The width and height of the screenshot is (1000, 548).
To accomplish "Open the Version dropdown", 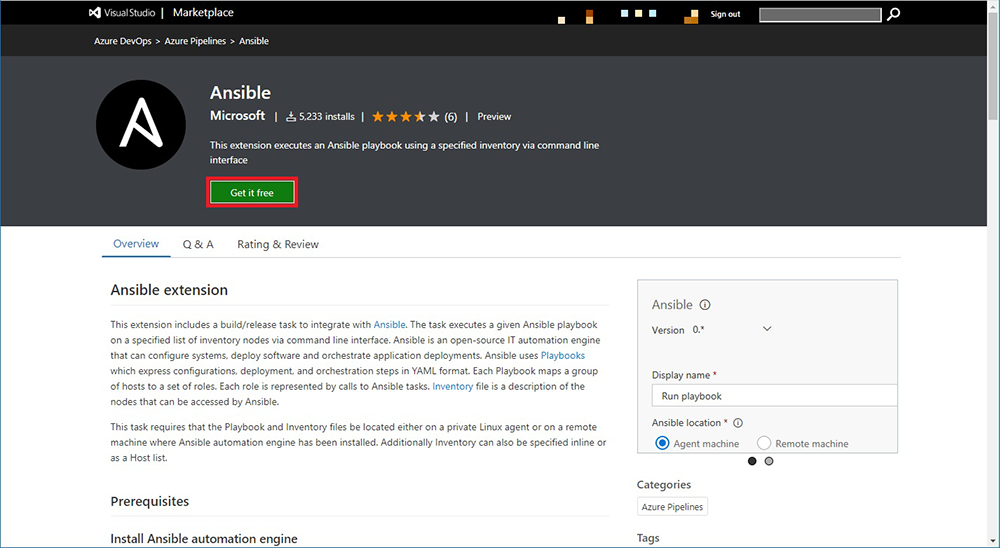I will pyautogui.click(x=767, y=329).
